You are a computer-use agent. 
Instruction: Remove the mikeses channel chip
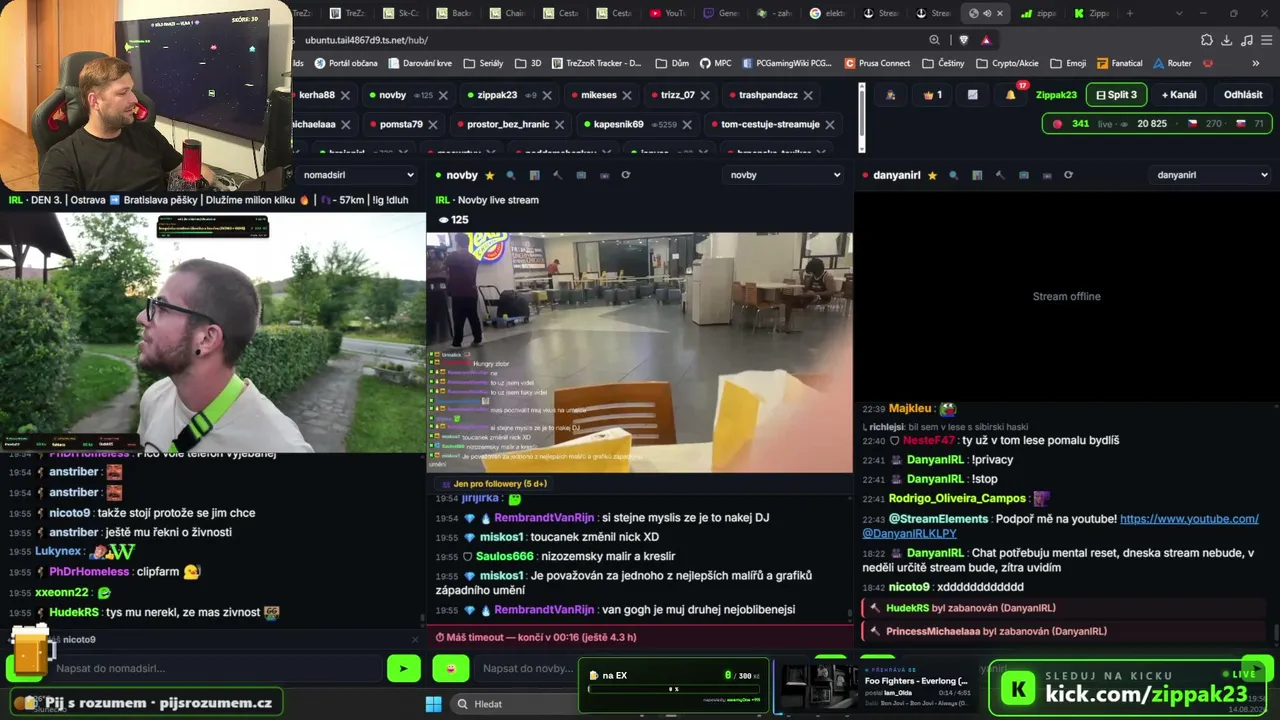(x=627, y=95)
